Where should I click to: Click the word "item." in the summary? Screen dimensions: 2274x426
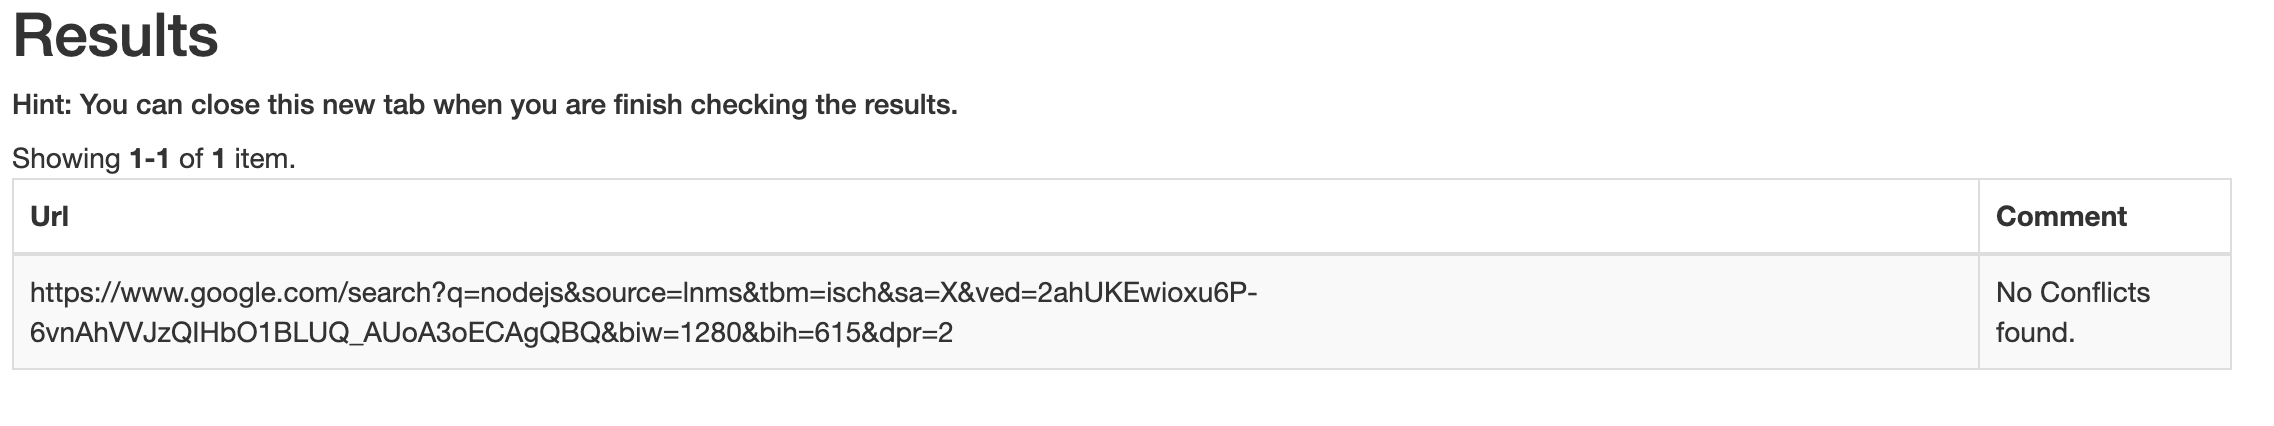(265, 159)
